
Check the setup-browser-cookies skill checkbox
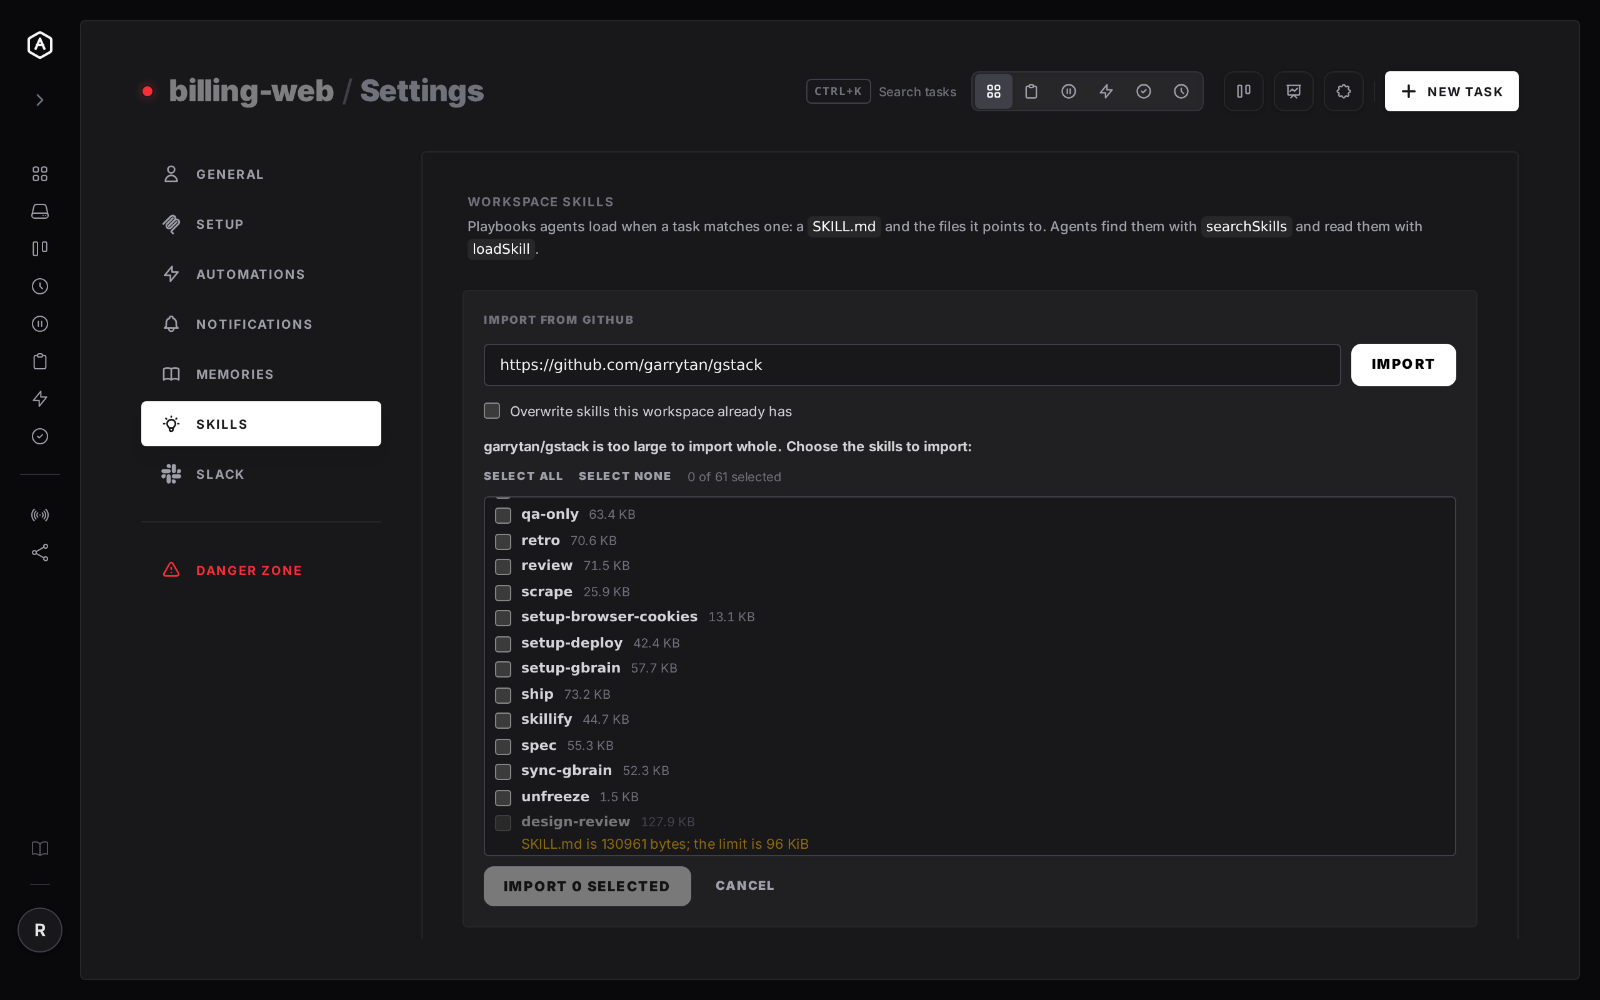503,618
